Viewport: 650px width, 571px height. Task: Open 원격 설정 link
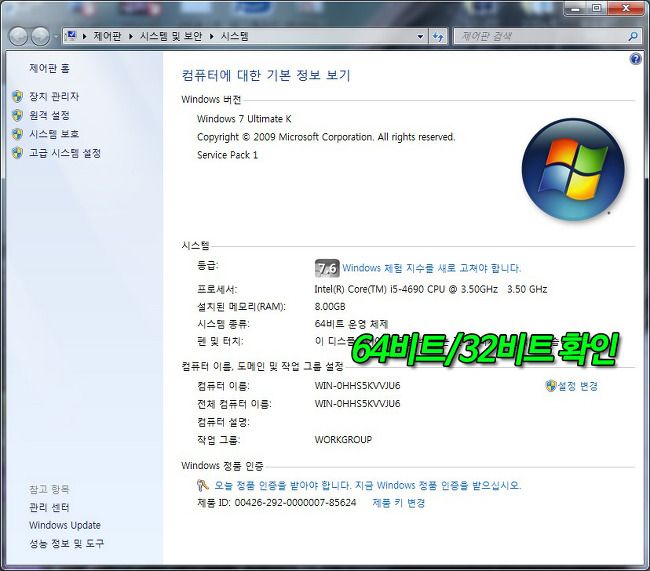tap(49, 115)
